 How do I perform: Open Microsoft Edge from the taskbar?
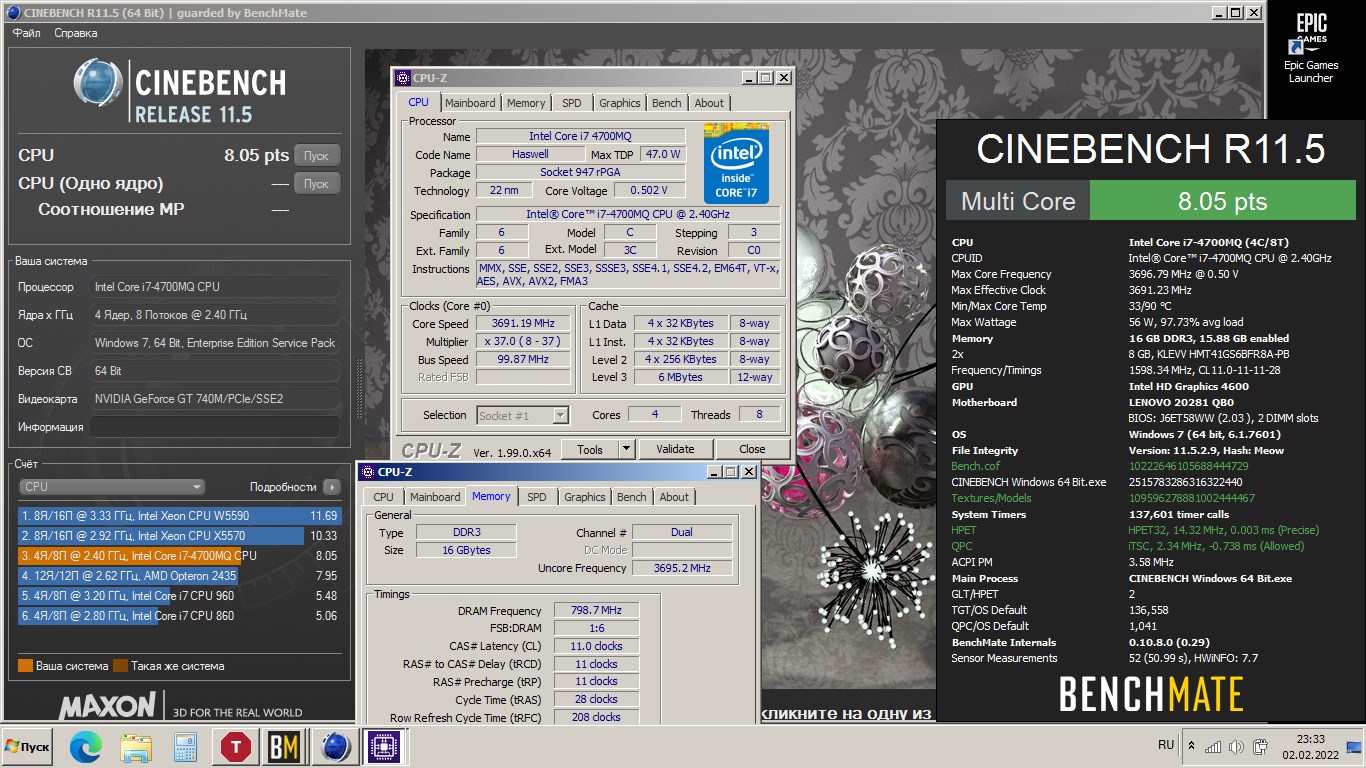[x=86, y=747]
